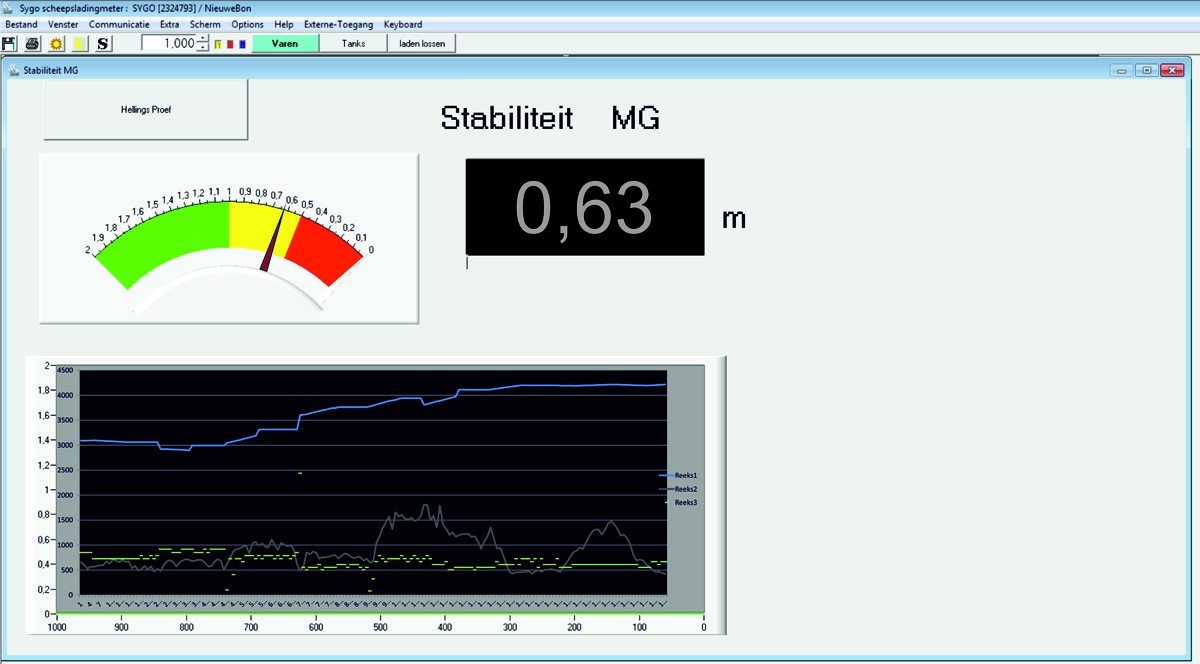The image size is (1200, 664).
Task: Switch to the Varen mode button
Action: coord(285,43)
